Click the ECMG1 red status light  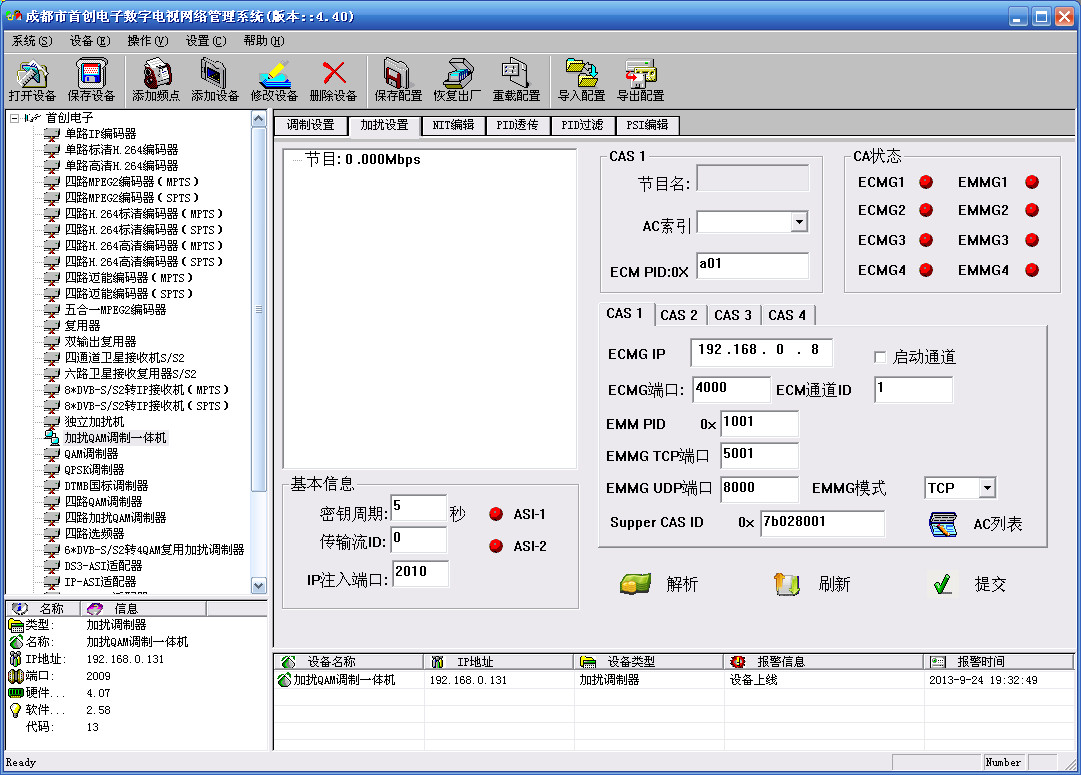[x=927, y=182]
